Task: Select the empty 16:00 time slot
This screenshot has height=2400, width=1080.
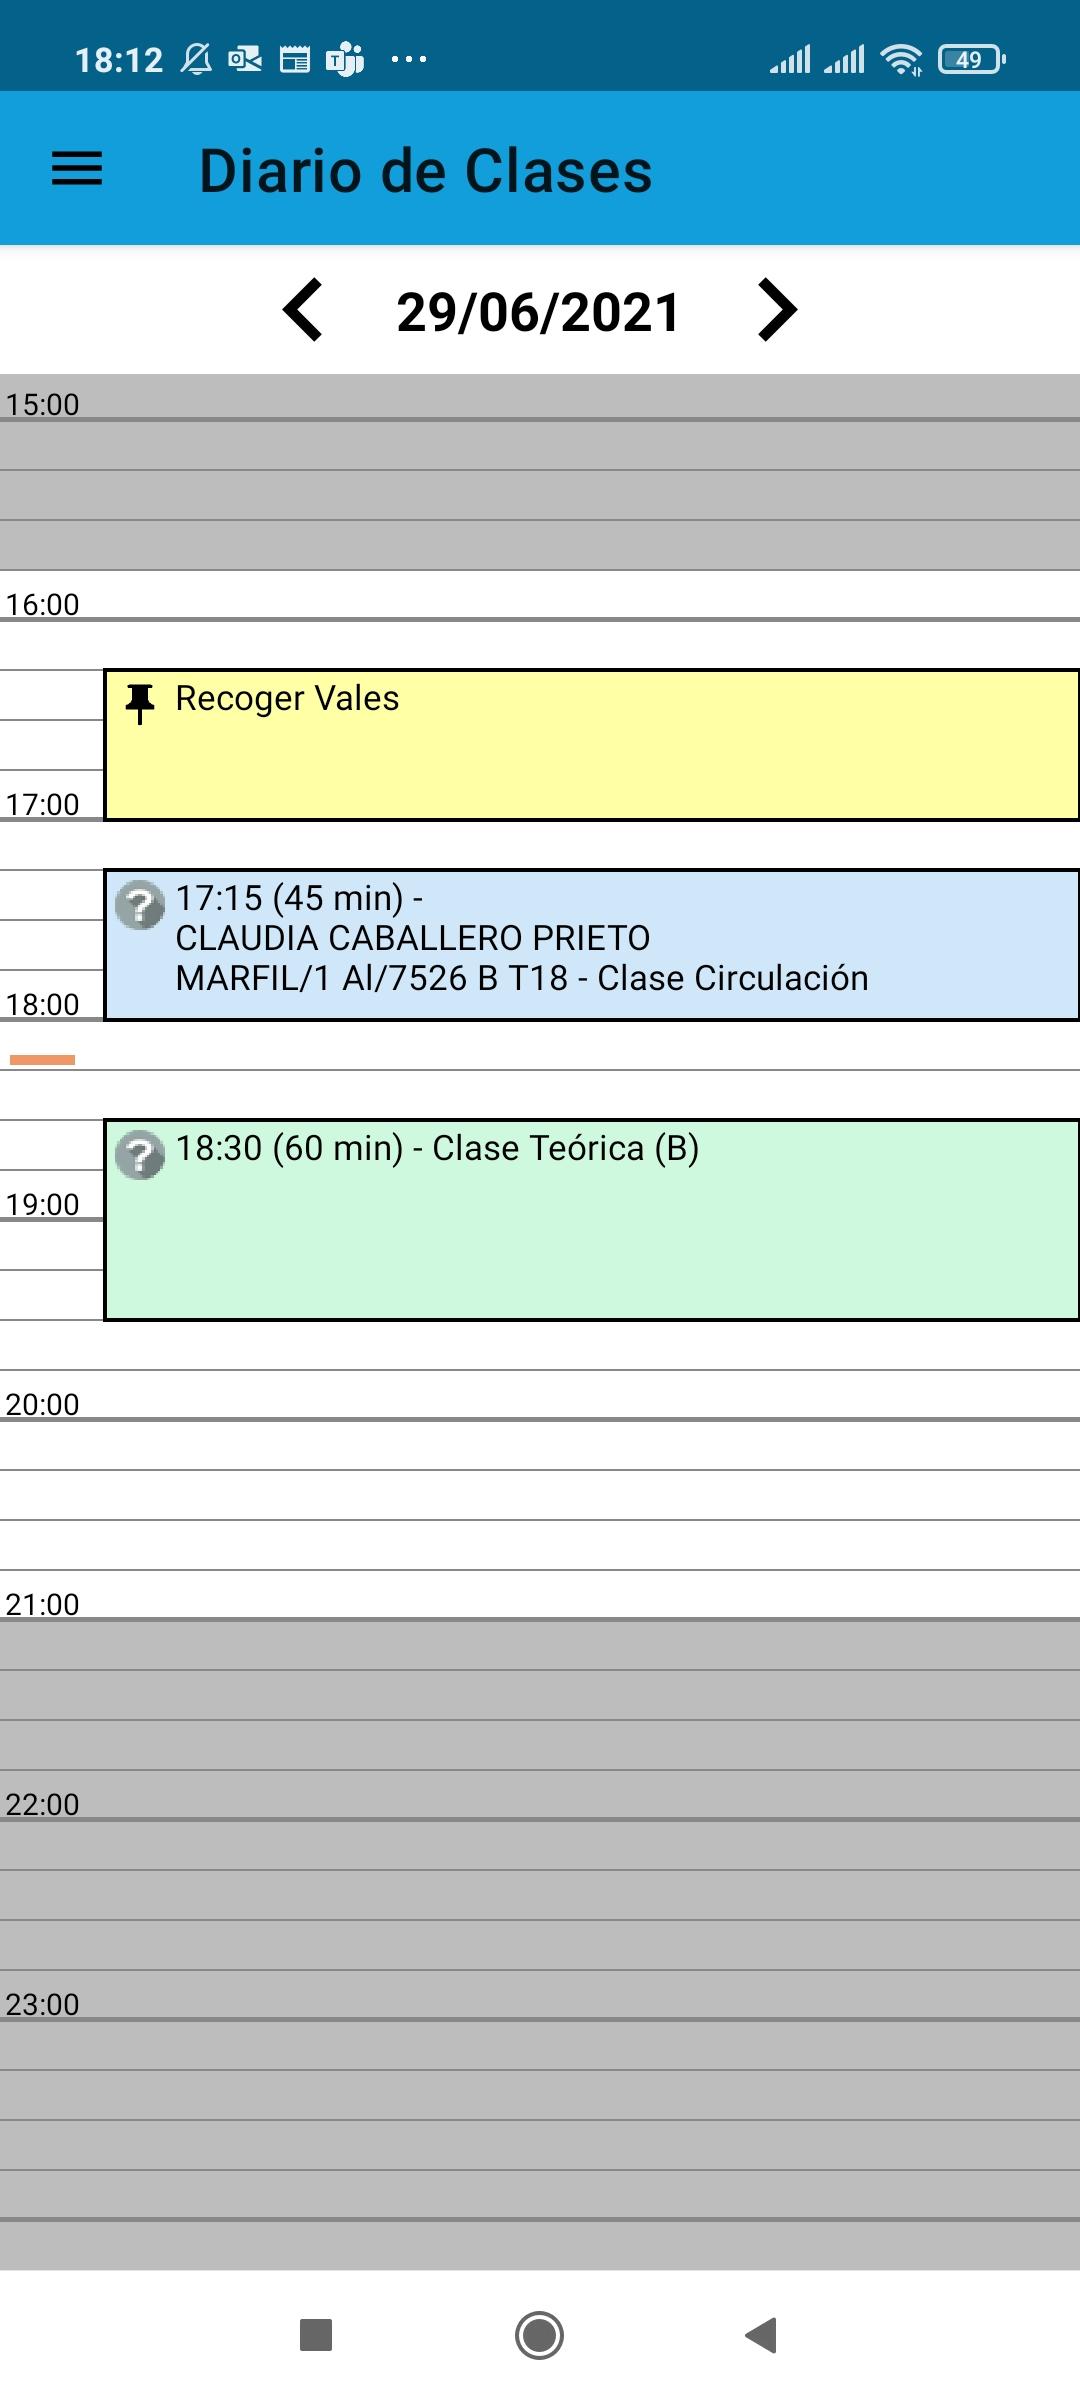Action: coord(540,645)
